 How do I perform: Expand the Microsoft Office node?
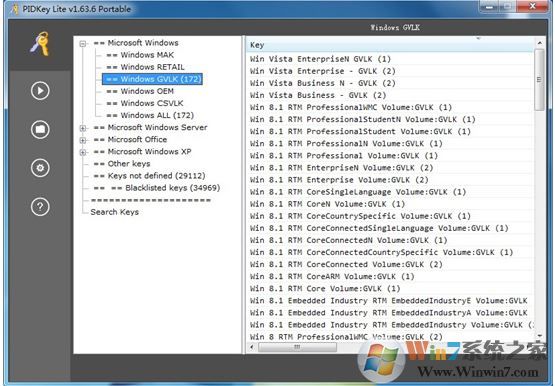tap(83, 140)
